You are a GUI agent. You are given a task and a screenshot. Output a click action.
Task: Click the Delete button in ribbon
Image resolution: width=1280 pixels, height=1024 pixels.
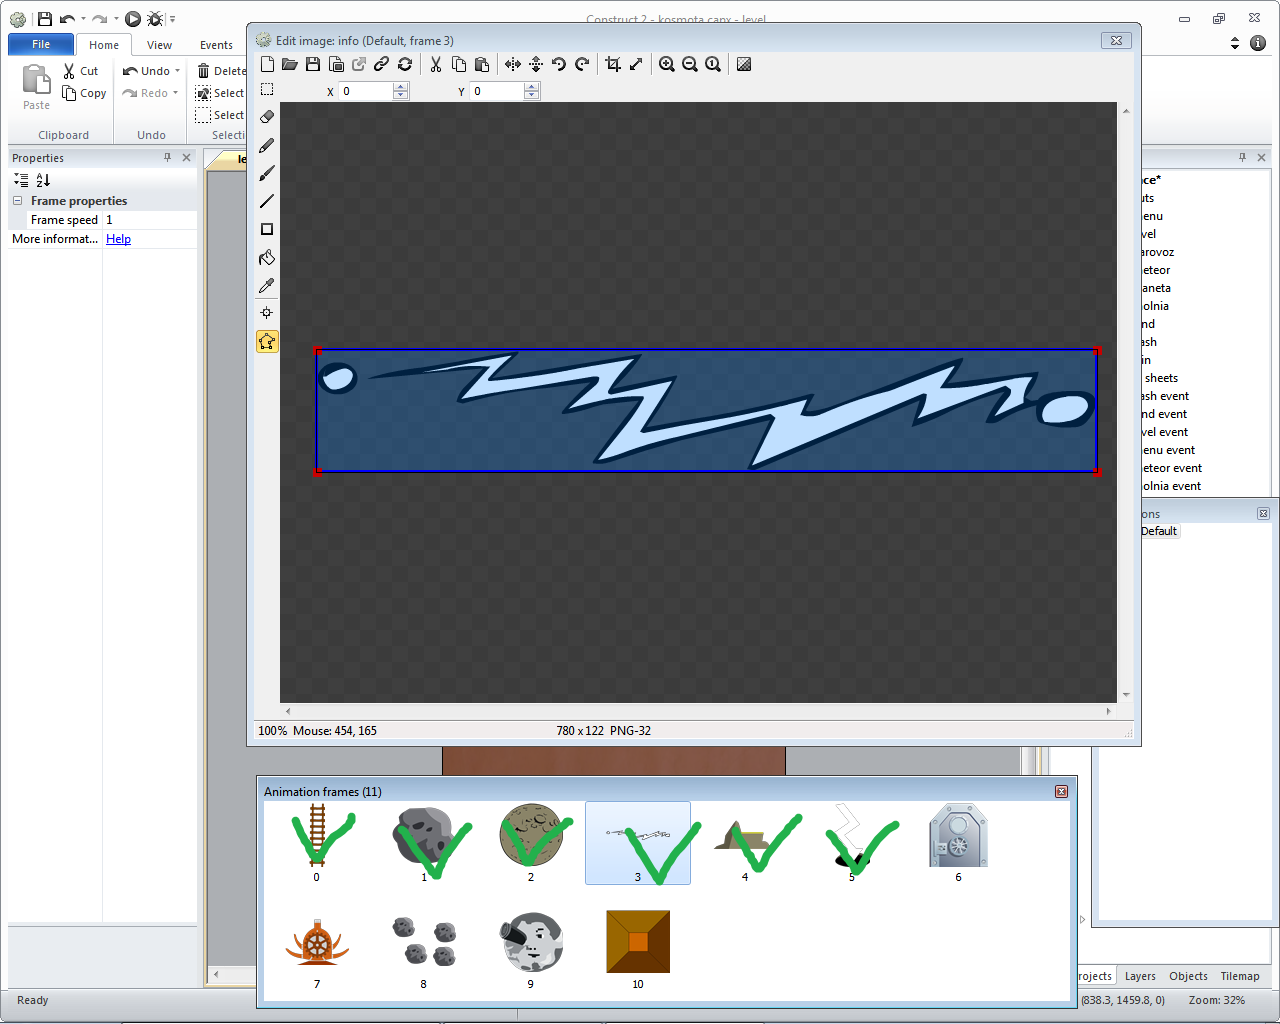[x=222, y=71]
